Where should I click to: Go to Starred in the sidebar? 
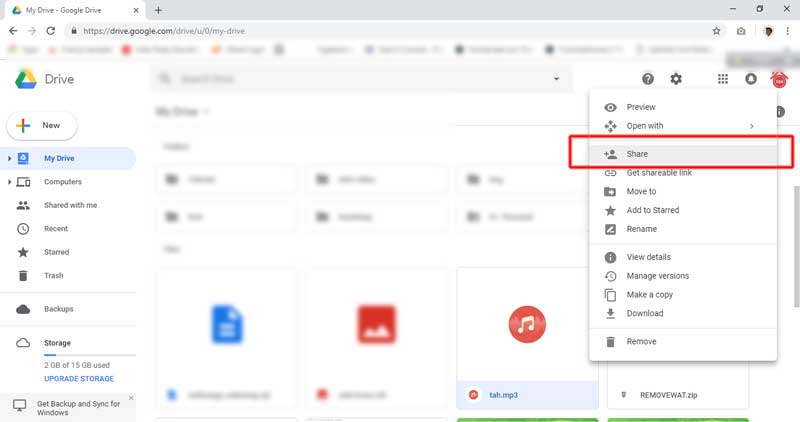[x=56, y=252]
